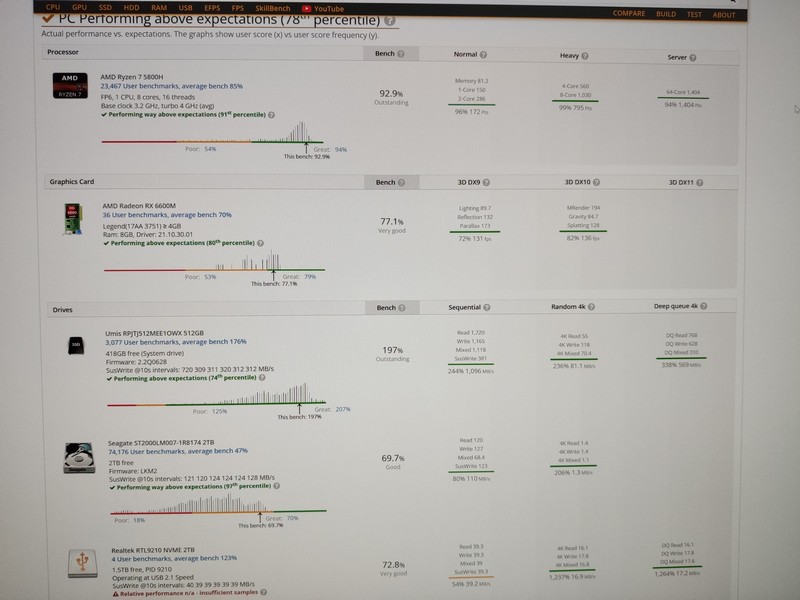Click Seagate drive score distribution graph
Image resolution: width=800 pixels, height=600 pixels.
point(218,503)
